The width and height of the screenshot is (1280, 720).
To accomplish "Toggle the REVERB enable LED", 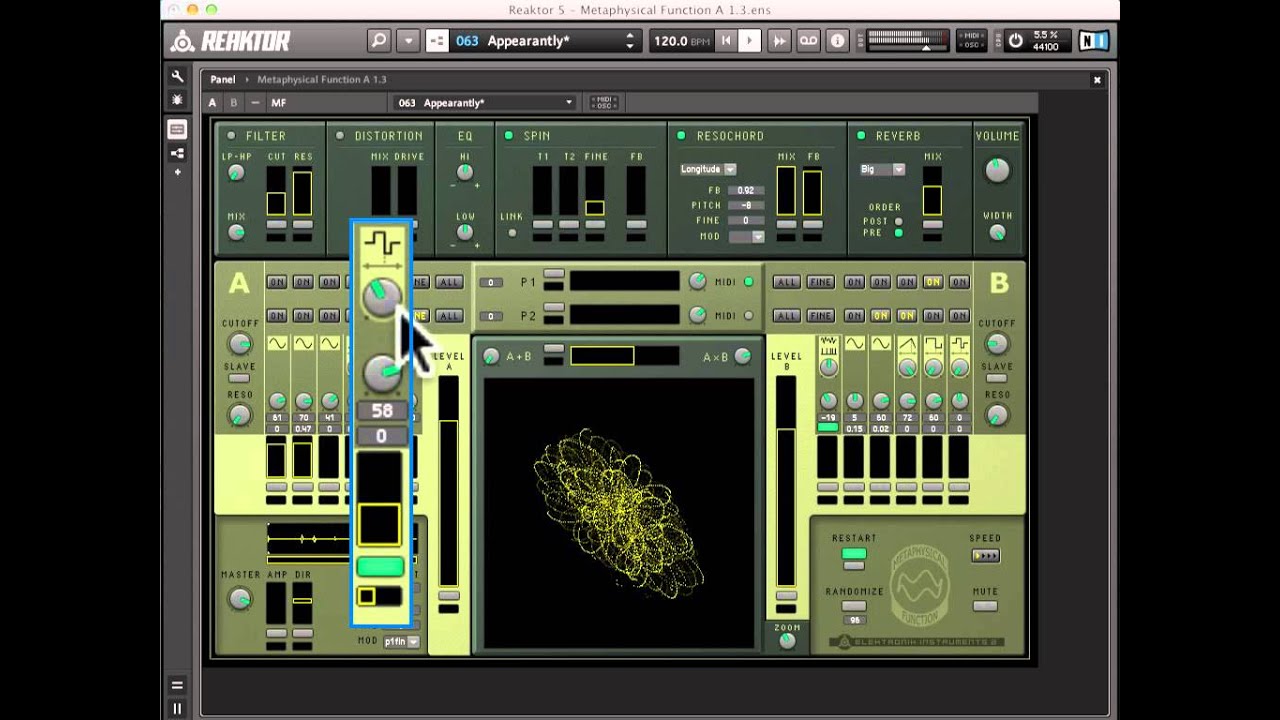I will [860, 136].
